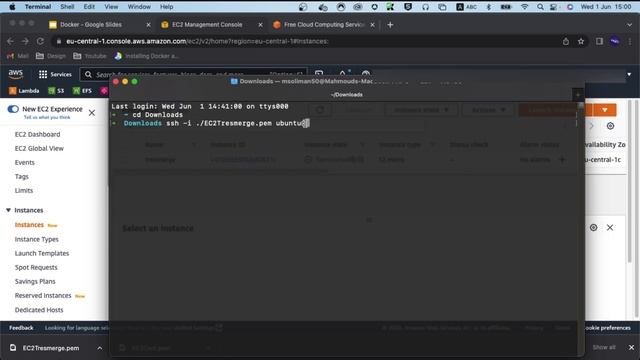Screen dimensions: 640x360
Task: Dismiss the New EC2 Experience banner
Action: (92, 113)
